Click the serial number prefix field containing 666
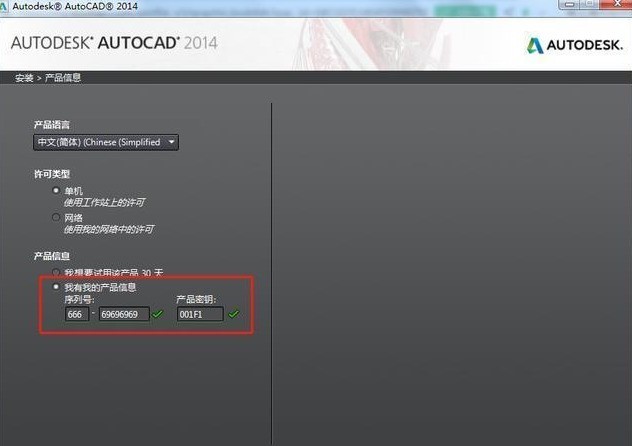 click(x=77, y=314)
